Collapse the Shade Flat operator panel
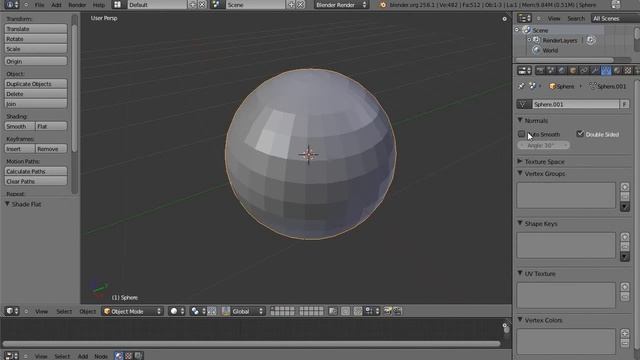 pos(7,204)
